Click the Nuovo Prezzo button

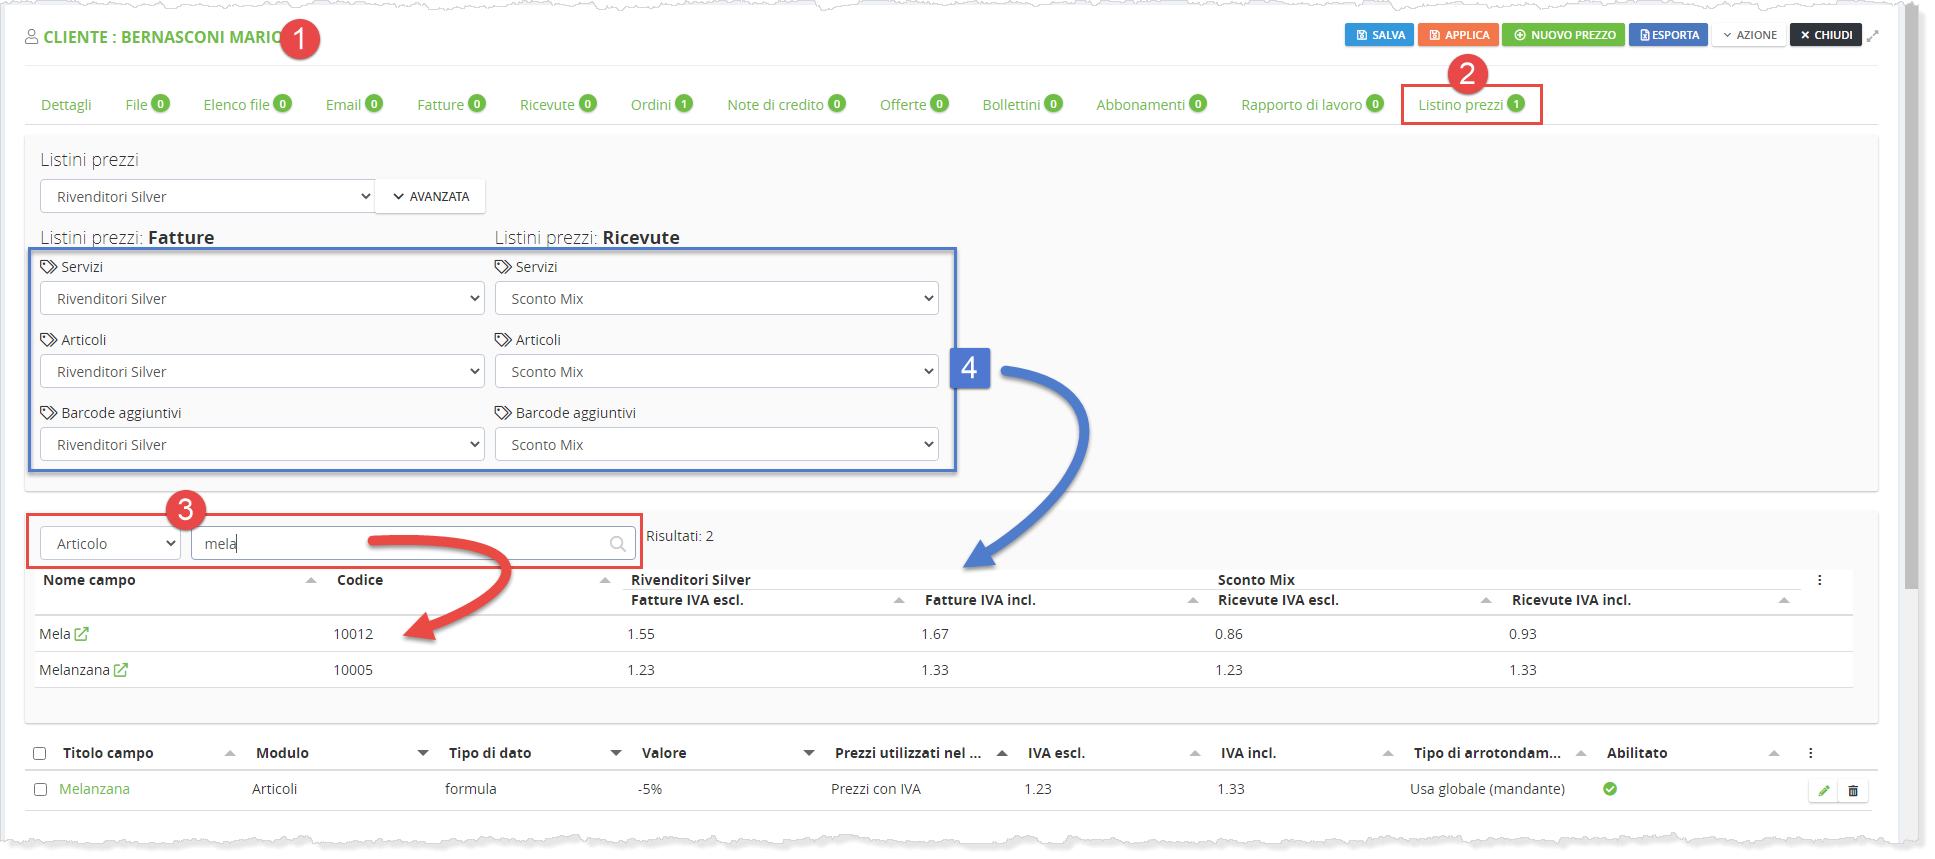click(x=1563, y=35)
